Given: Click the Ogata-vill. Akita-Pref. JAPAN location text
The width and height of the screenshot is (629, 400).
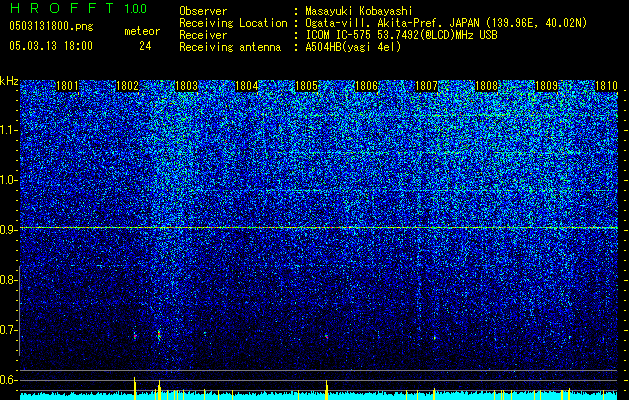Looking at the screenshot, I should (446, 23).
